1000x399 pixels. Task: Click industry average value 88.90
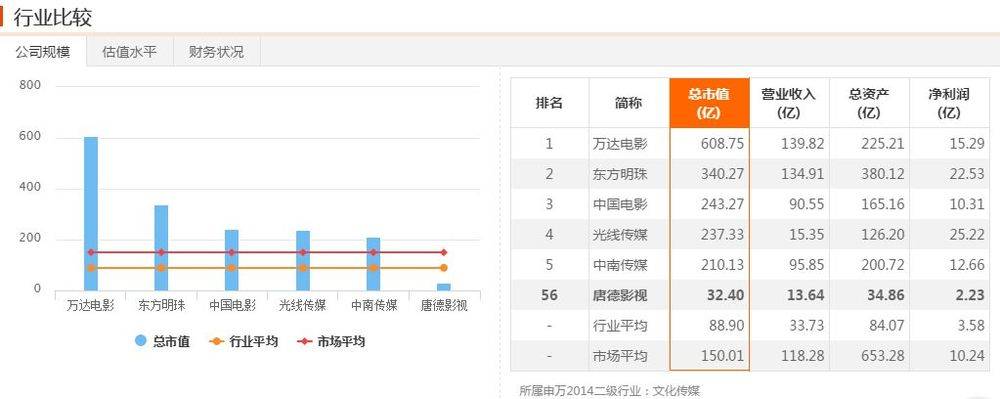tap(726, 326)
